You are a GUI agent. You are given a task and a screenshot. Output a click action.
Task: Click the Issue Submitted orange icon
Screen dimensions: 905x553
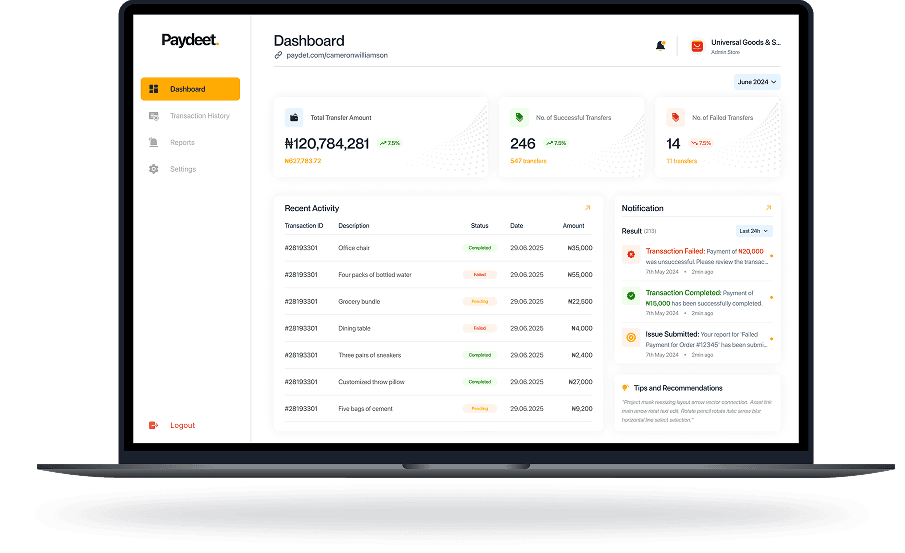coord(631,337)
